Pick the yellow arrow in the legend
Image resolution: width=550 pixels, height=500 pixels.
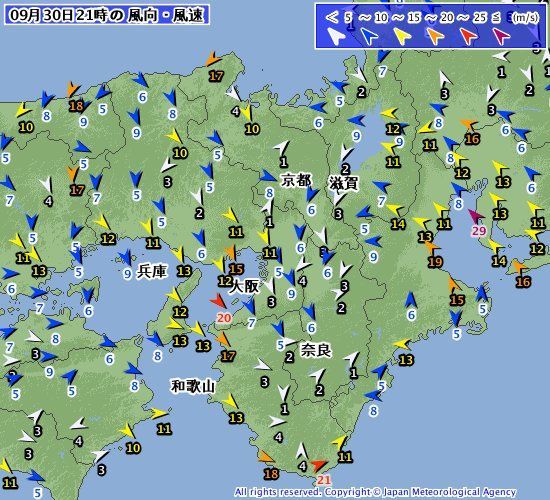402,36
